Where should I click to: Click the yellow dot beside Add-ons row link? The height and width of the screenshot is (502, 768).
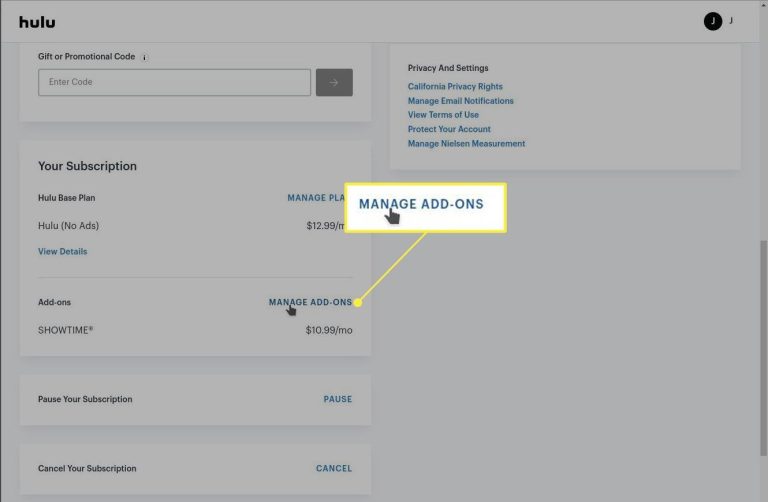358,302
